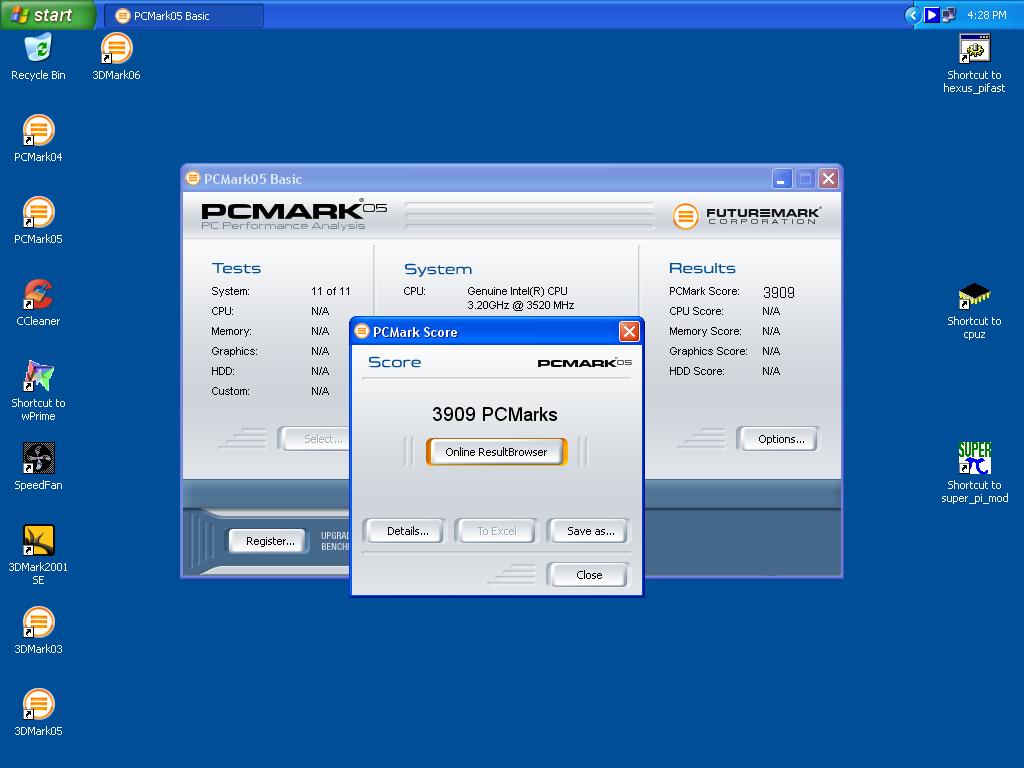This screenshot has height=768, width=1024.
Task: Click the PCMark05 Basic window title icon
Action: (x=193, y=178)
